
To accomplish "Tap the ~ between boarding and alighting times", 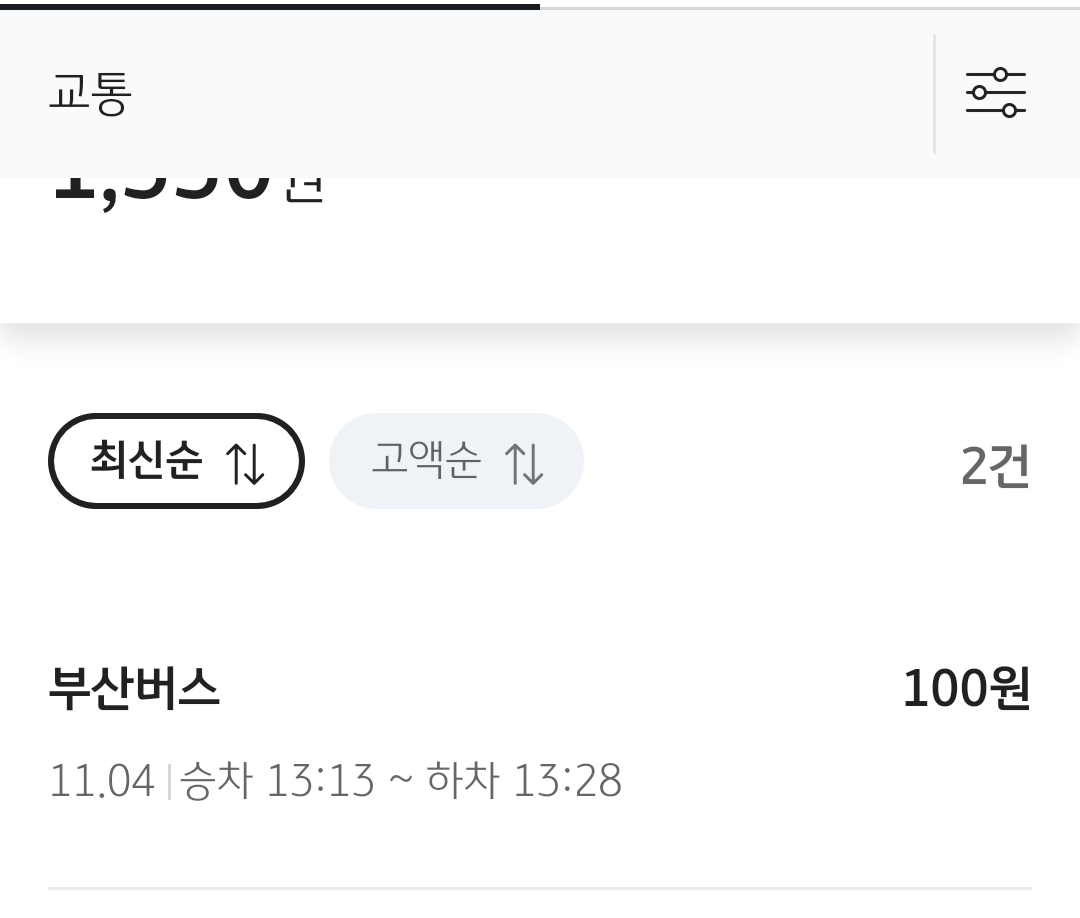I will pos(400,780).
